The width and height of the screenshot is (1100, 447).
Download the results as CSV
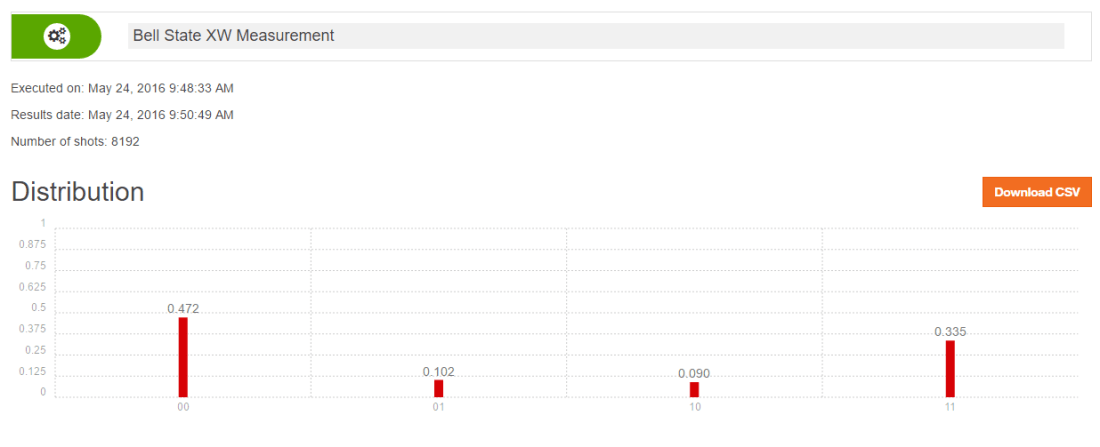tap(1036, 192)
